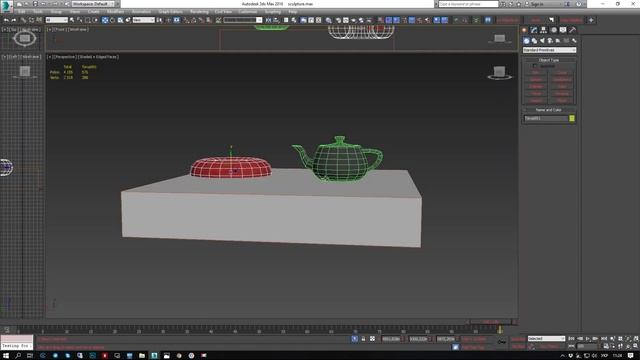The width and height of the screenshot is (640, 360).
Task: Open the Workspace Default dropdown
Action: [x=93, y=4]
